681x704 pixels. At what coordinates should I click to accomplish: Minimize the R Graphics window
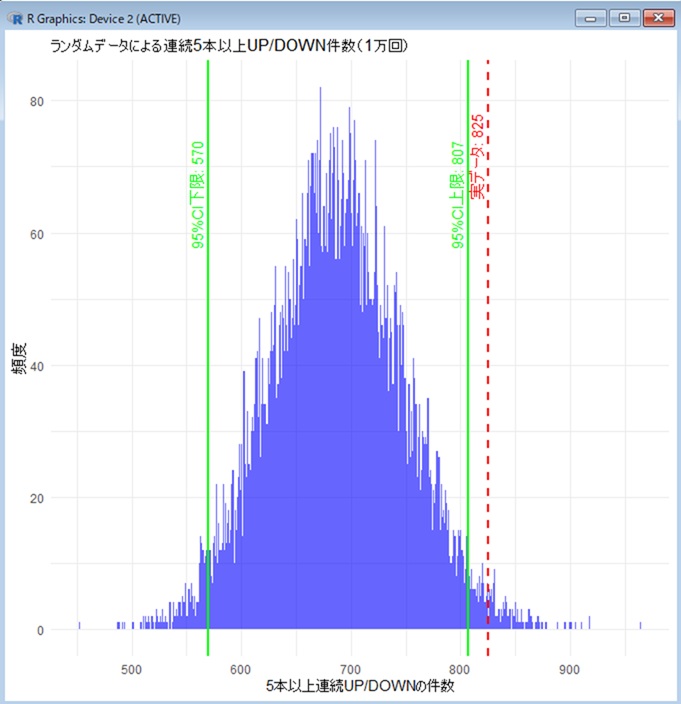tap(593, 18)
